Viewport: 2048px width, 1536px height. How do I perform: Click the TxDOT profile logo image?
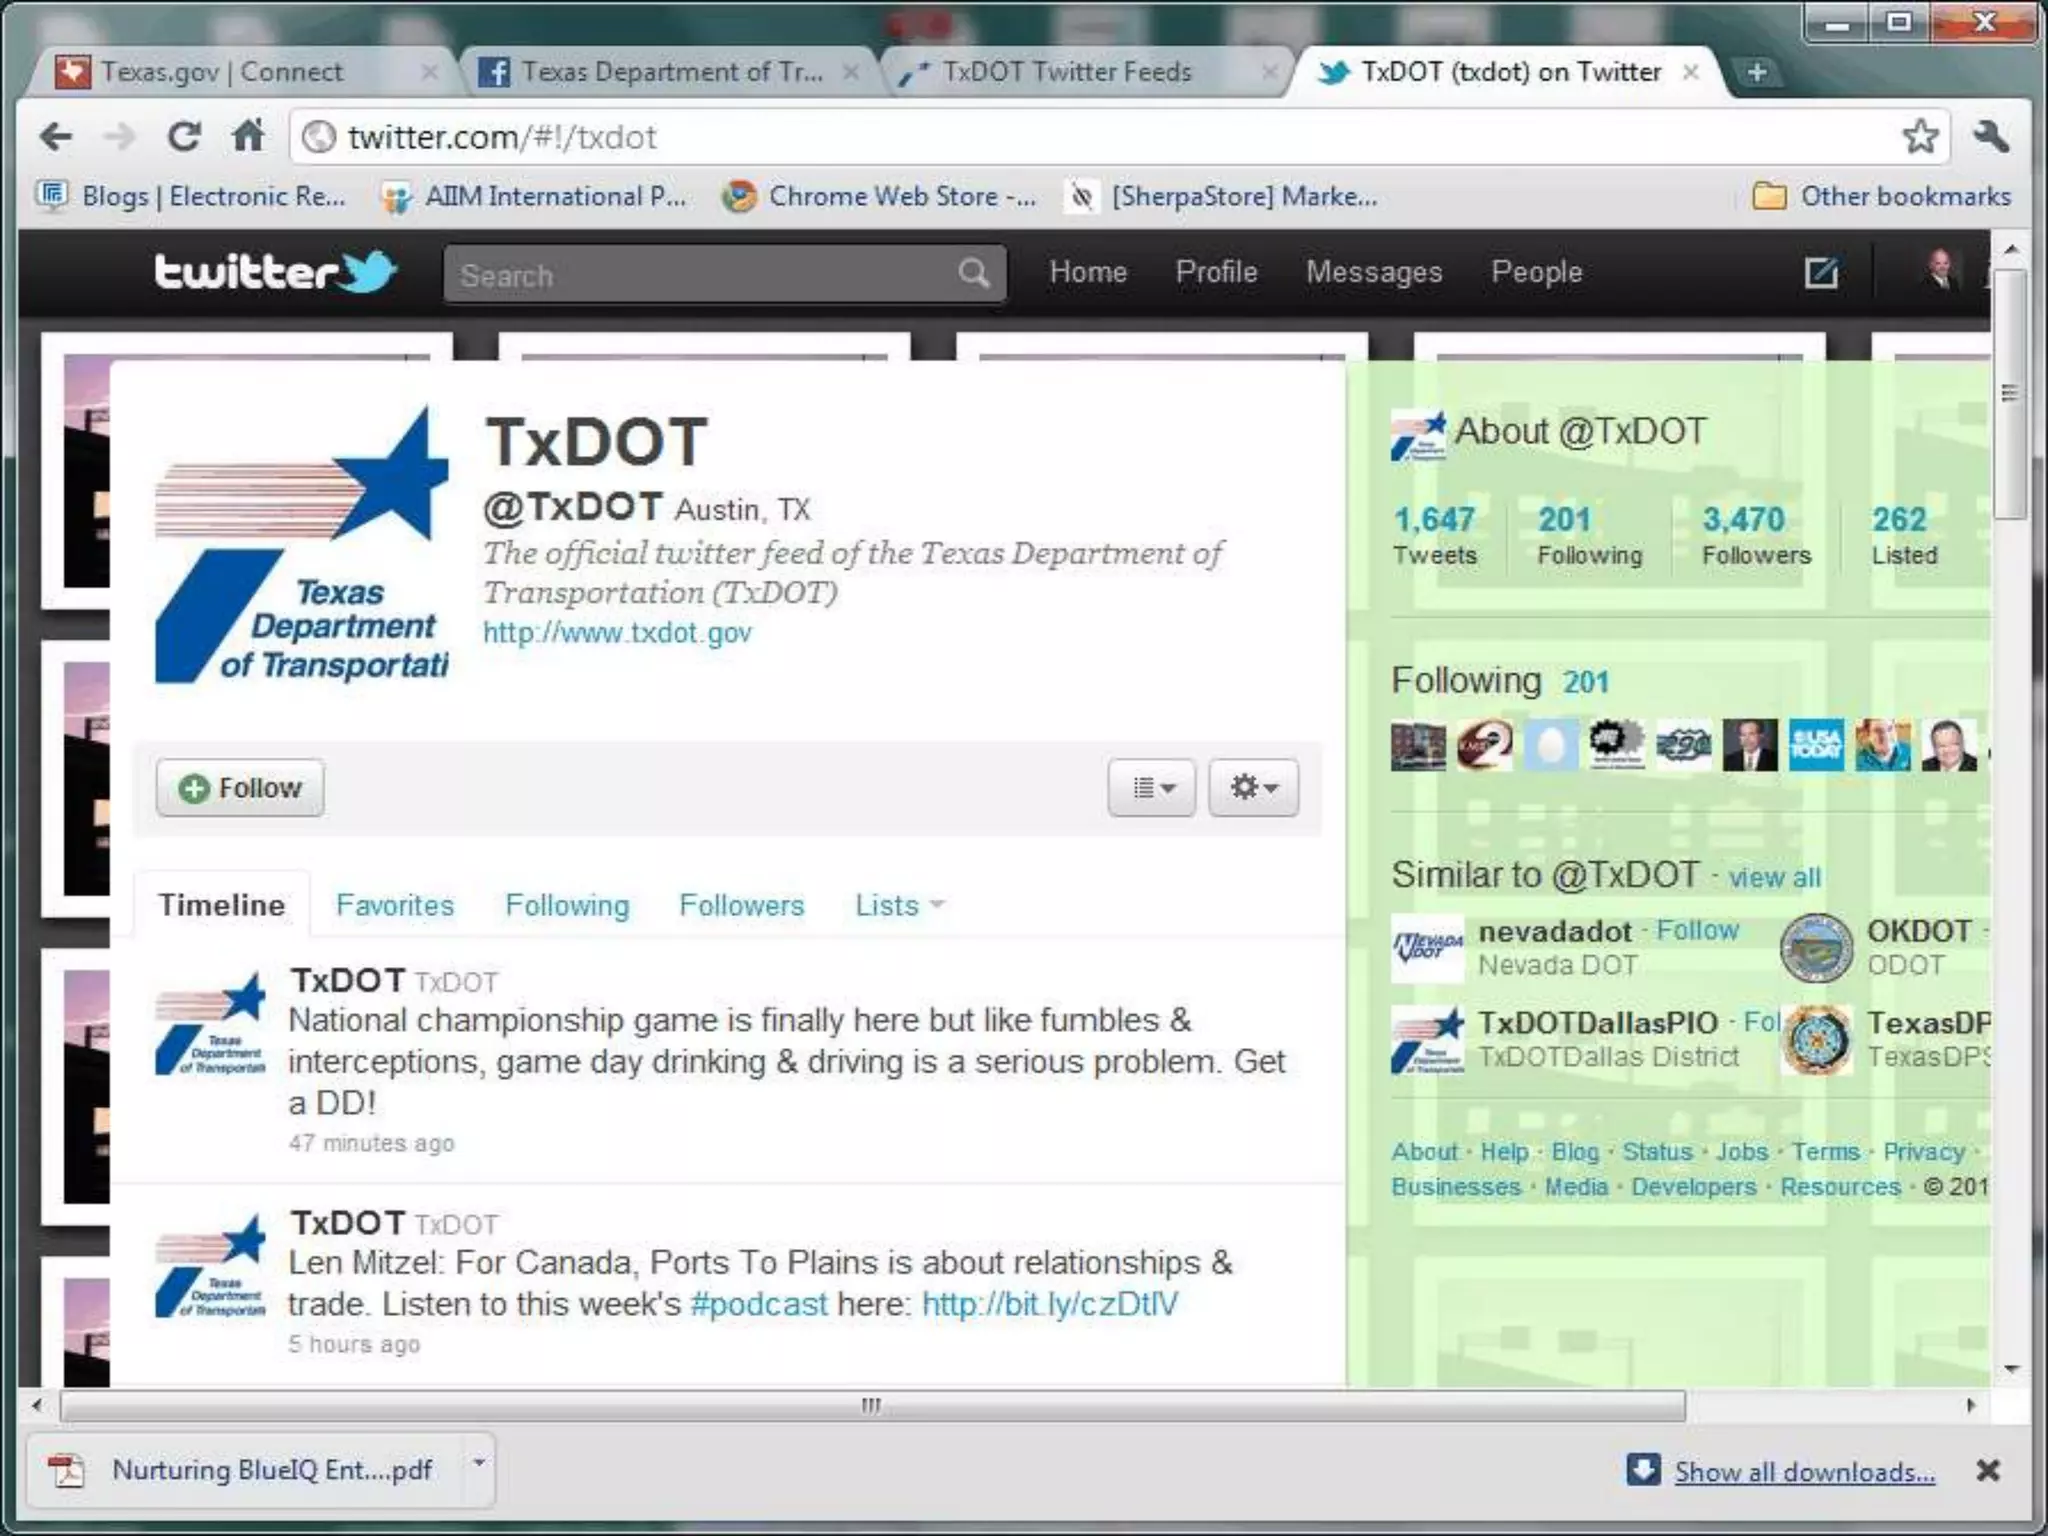point(301,545)
